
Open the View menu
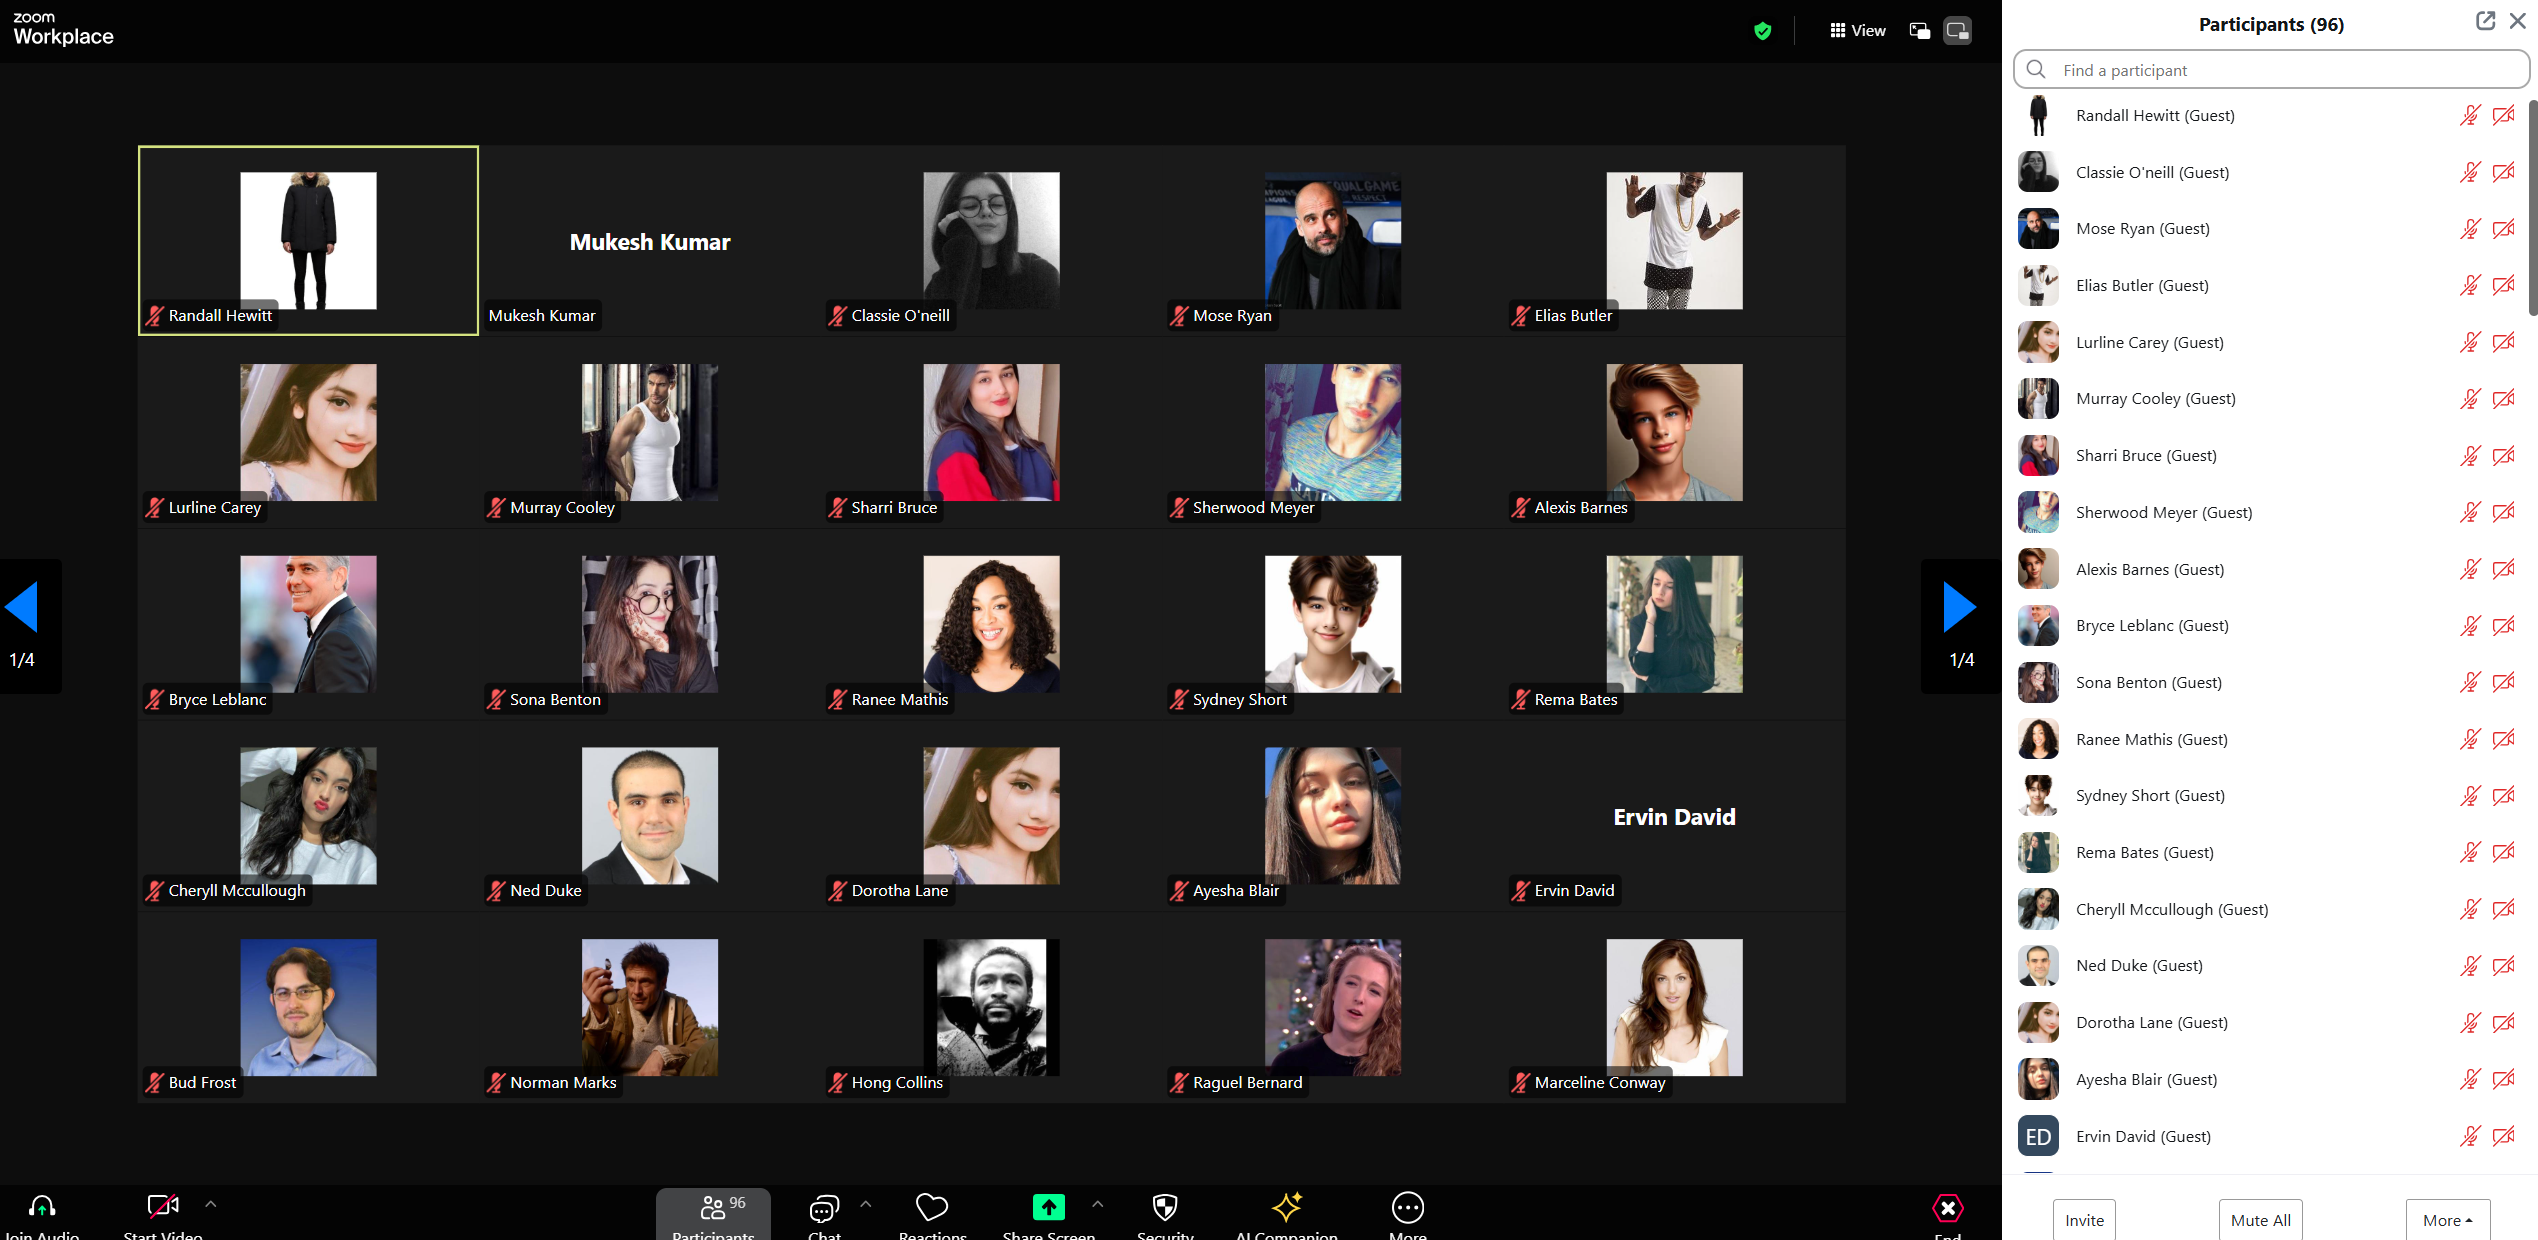click(1858, 30)
